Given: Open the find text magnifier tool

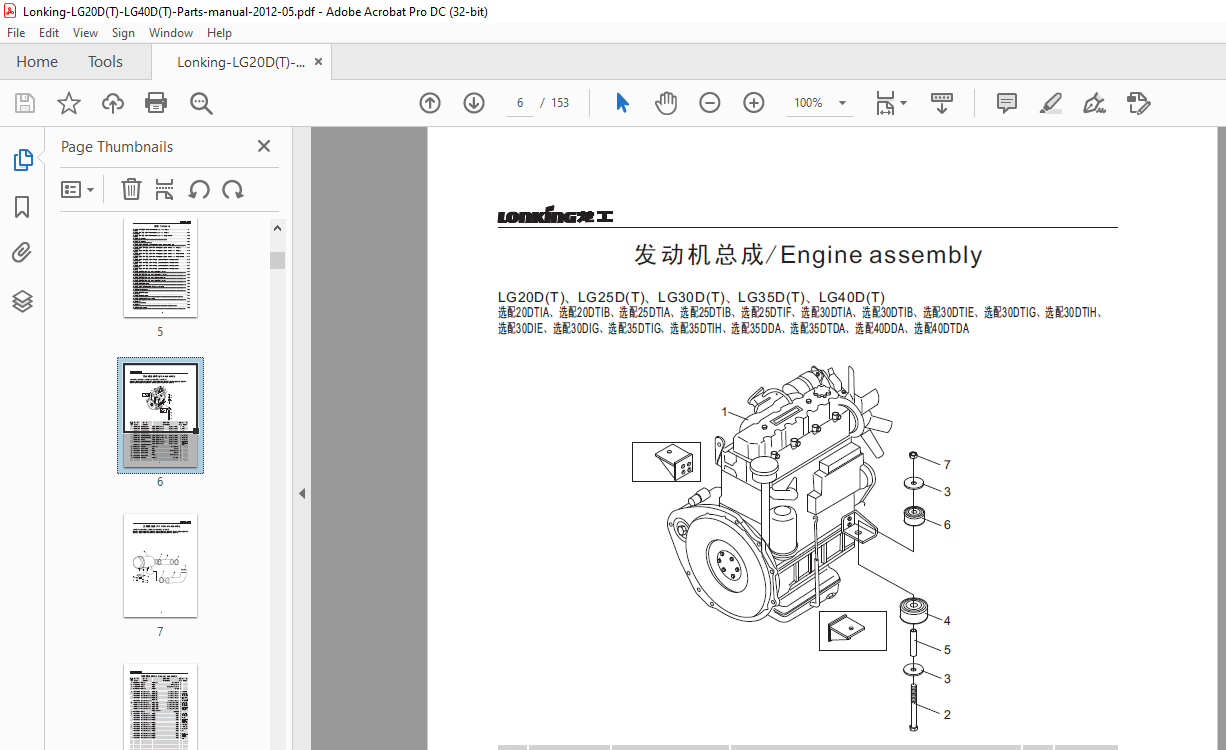Looking at the screenshot, I should tap(201, 103).
